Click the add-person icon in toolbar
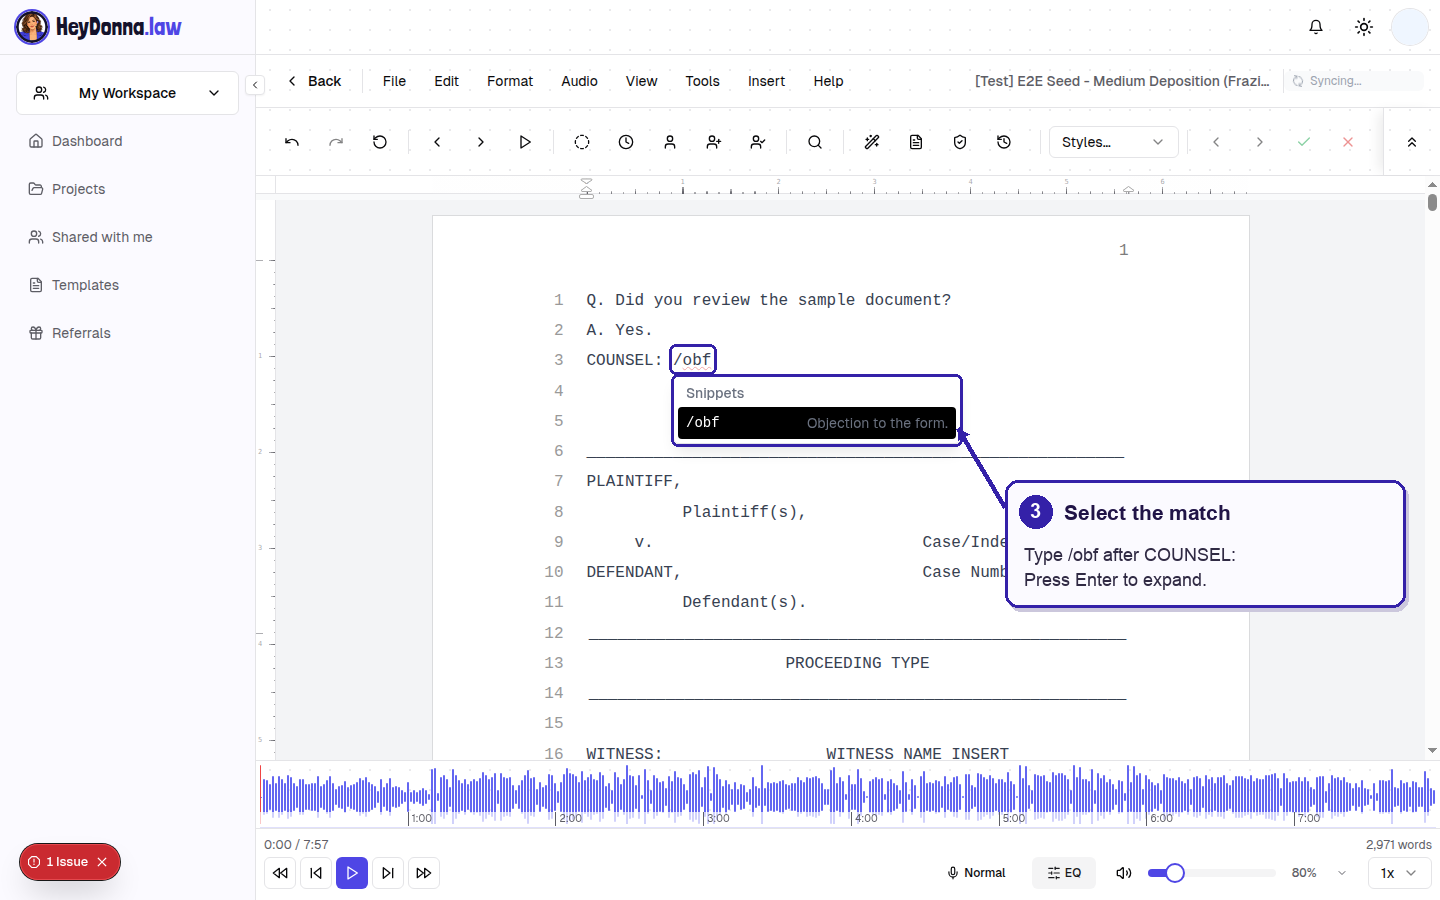The image size is (1440, 900). 714,142
